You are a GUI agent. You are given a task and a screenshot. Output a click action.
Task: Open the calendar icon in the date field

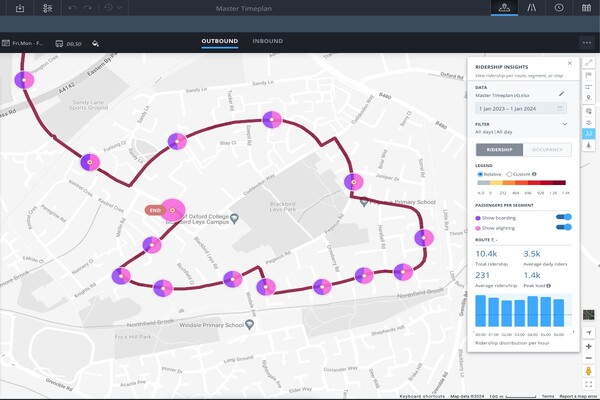[x=560, y=109]
